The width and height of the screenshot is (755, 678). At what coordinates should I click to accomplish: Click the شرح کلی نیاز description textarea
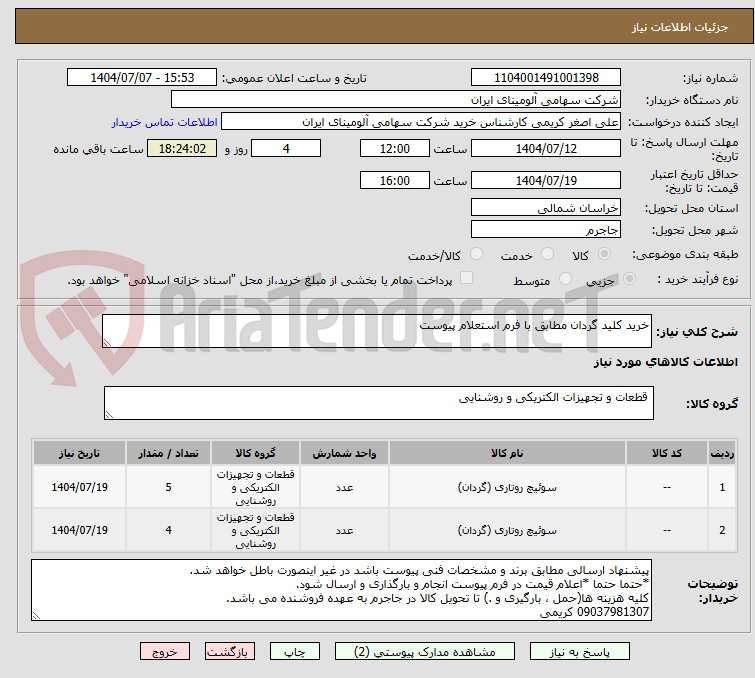(377, 331)
